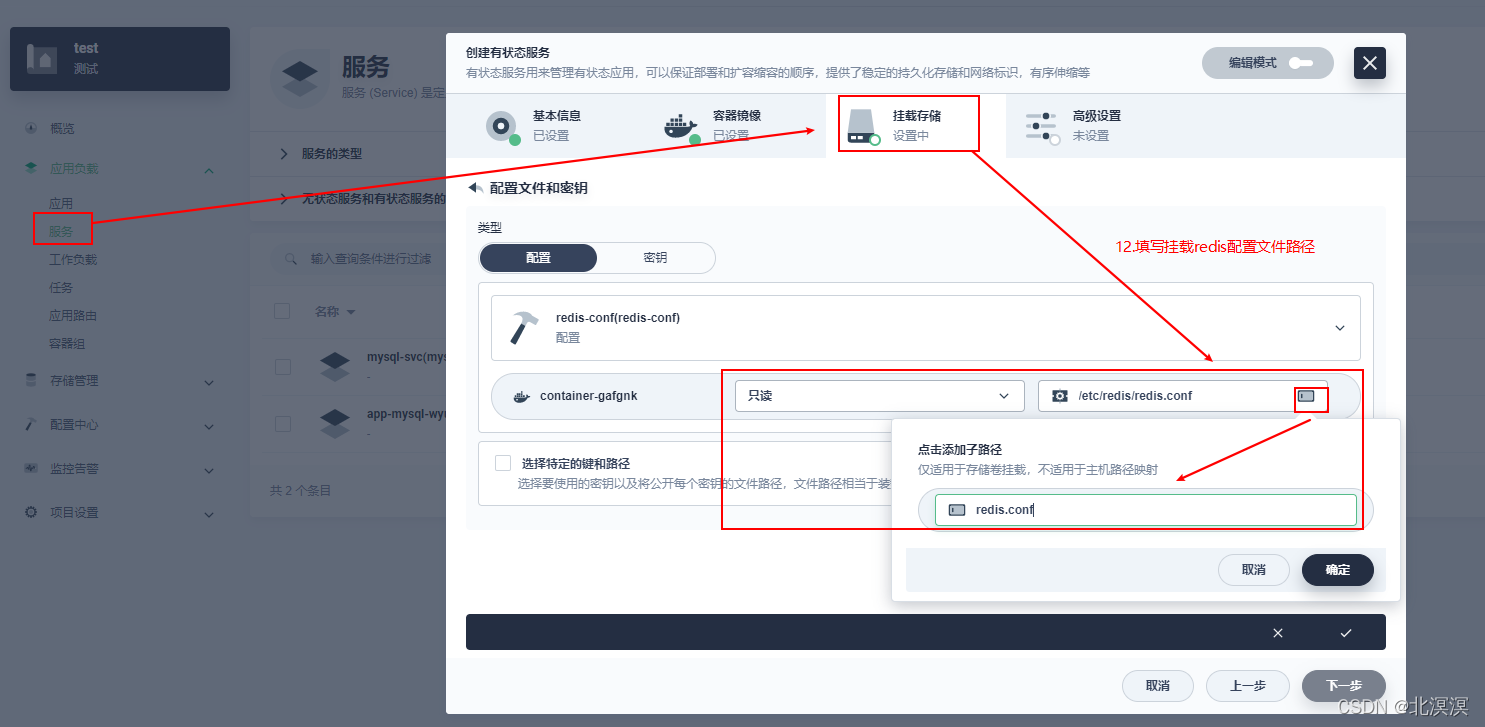Sort by 名称 column arrow
This screenshot has width=1485, height=727.
(x=350, y=312)
